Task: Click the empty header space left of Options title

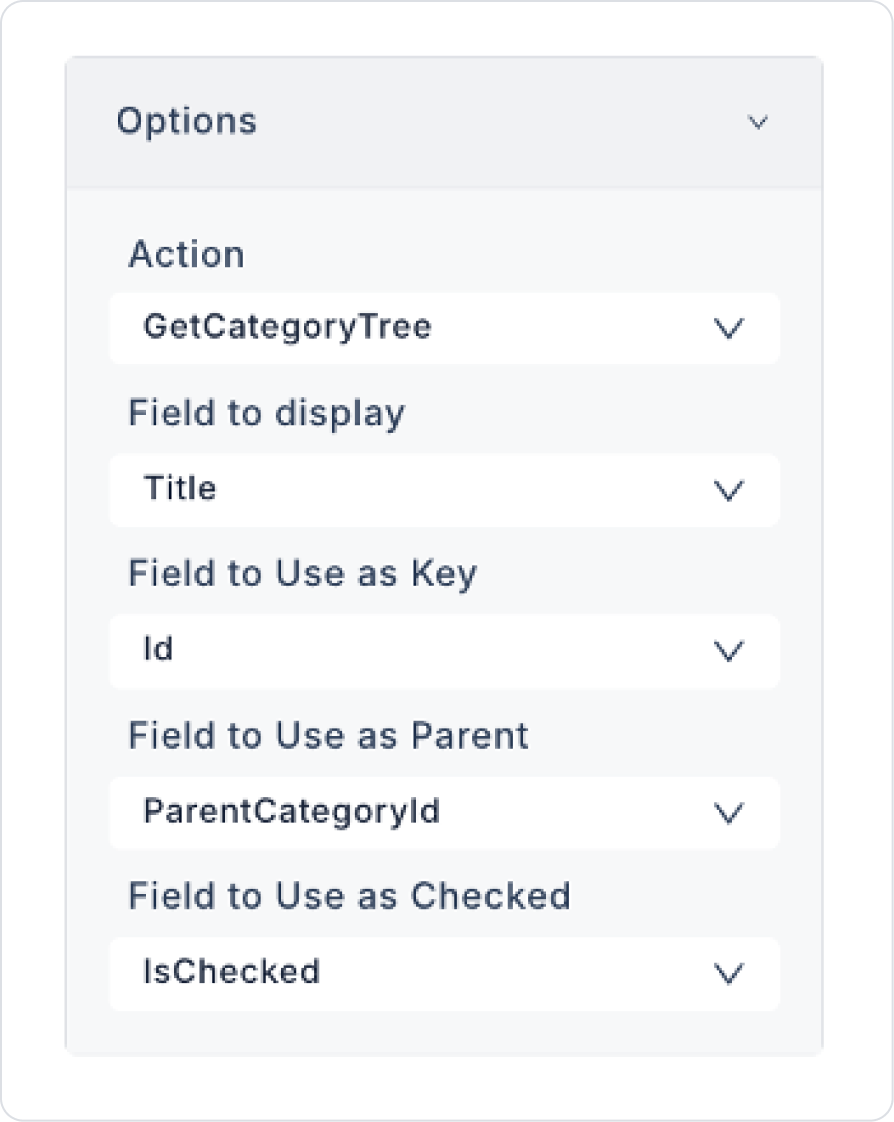Action: pos(90,123)
